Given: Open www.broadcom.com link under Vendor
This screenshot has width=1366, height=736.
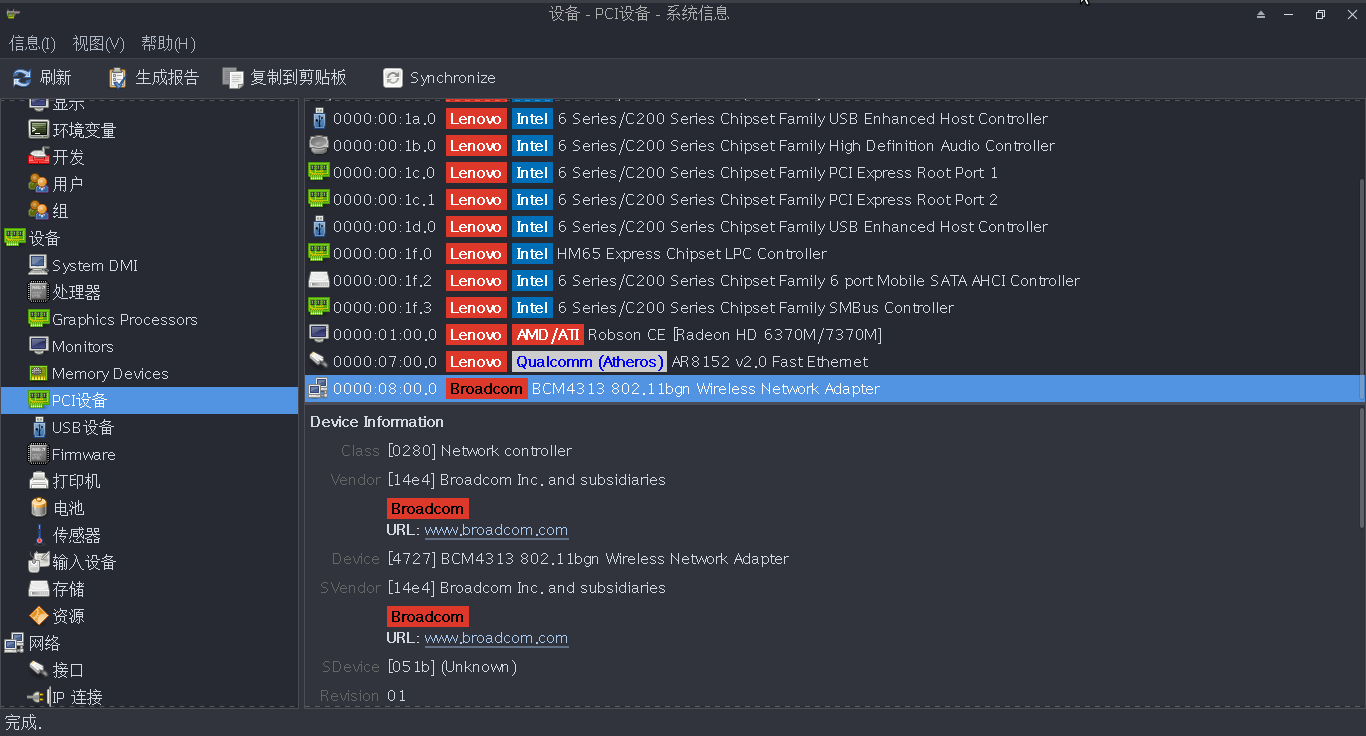Looking at the screenshot, I should point(496,530).
